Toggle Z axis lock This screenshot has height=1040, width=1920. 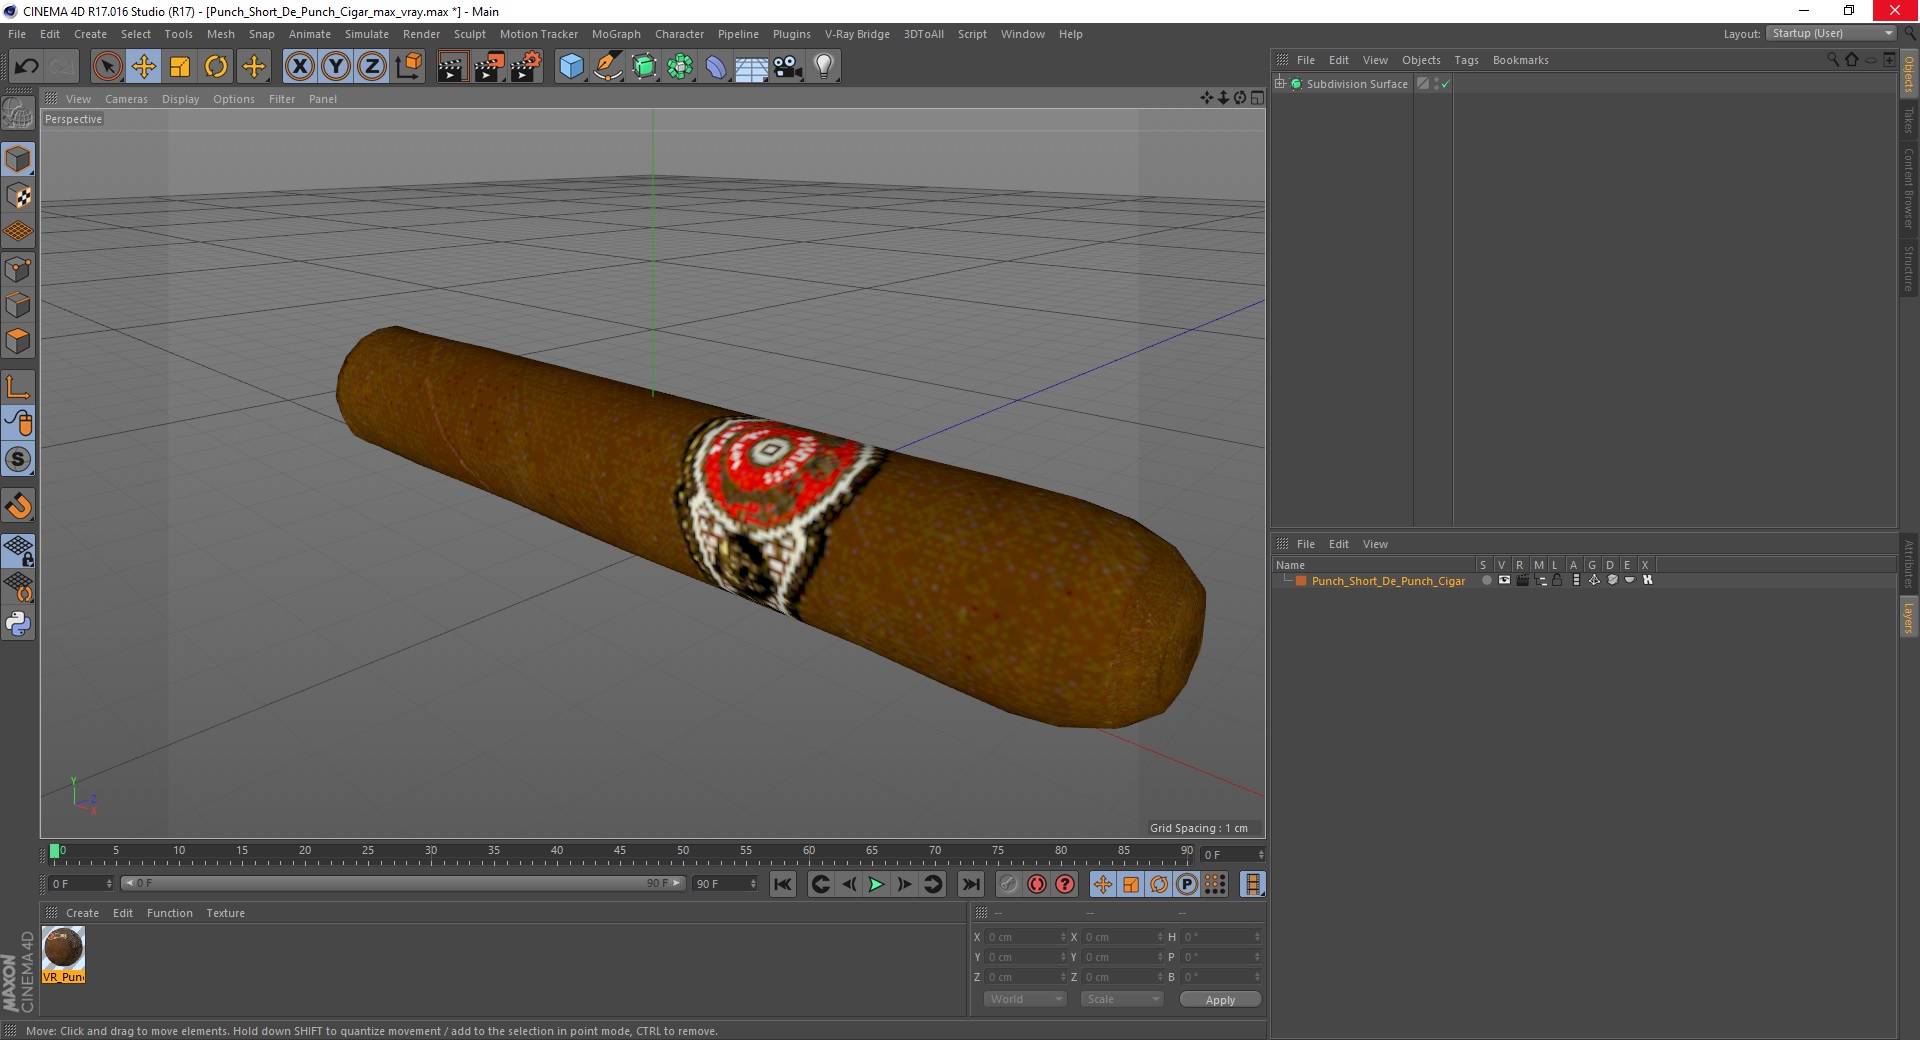coord(372,67)
